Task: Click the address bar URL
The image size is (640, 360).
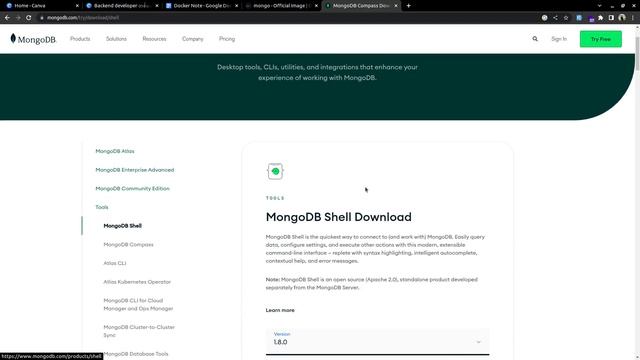Action: (x=83, y=18)
